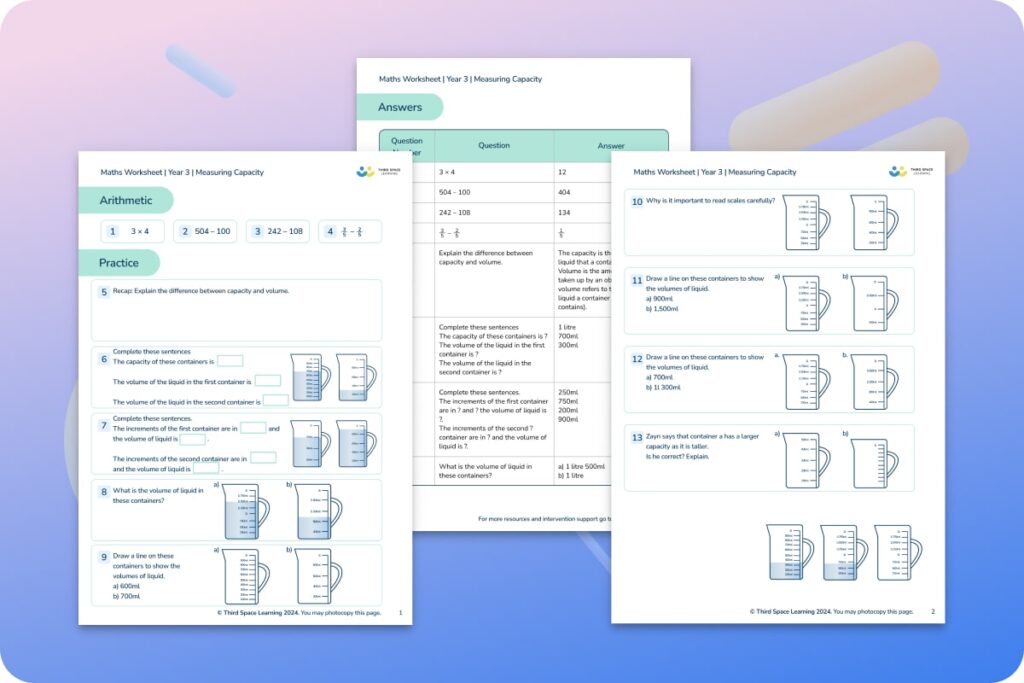
Task: Click the Third Space Learning logo on the left page
Action: pos(364,171)
